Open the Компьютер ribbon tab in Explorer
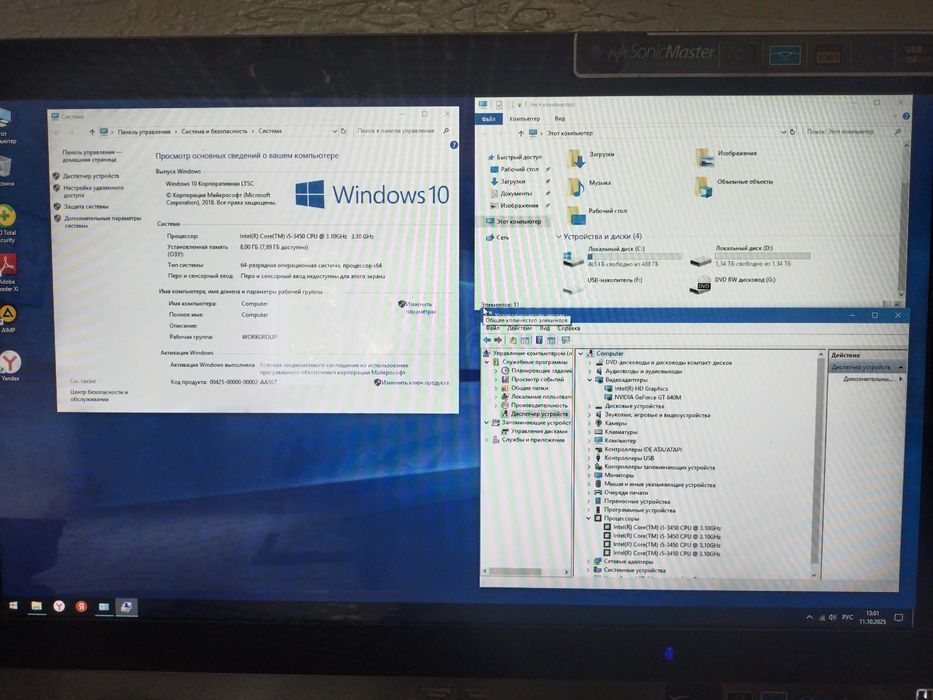This screenshot has height=700, width=933. (x=525, y=119)
